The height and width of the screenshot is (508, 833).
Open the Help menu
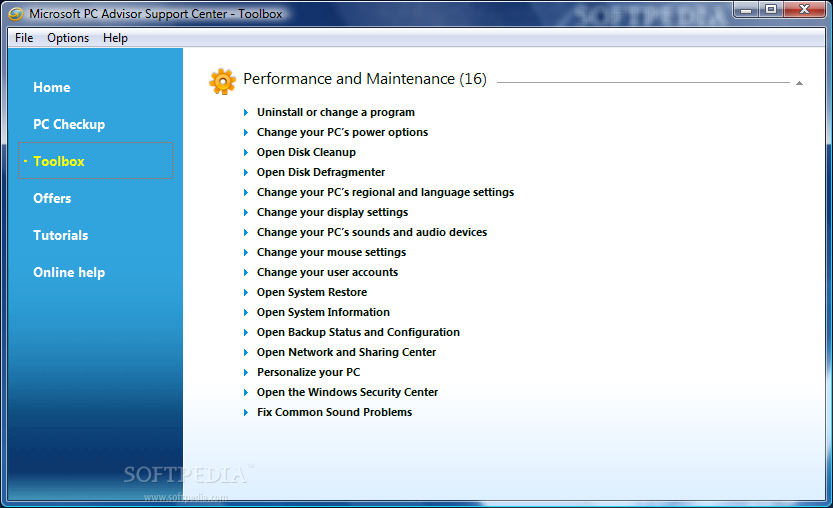pos(115,38)
